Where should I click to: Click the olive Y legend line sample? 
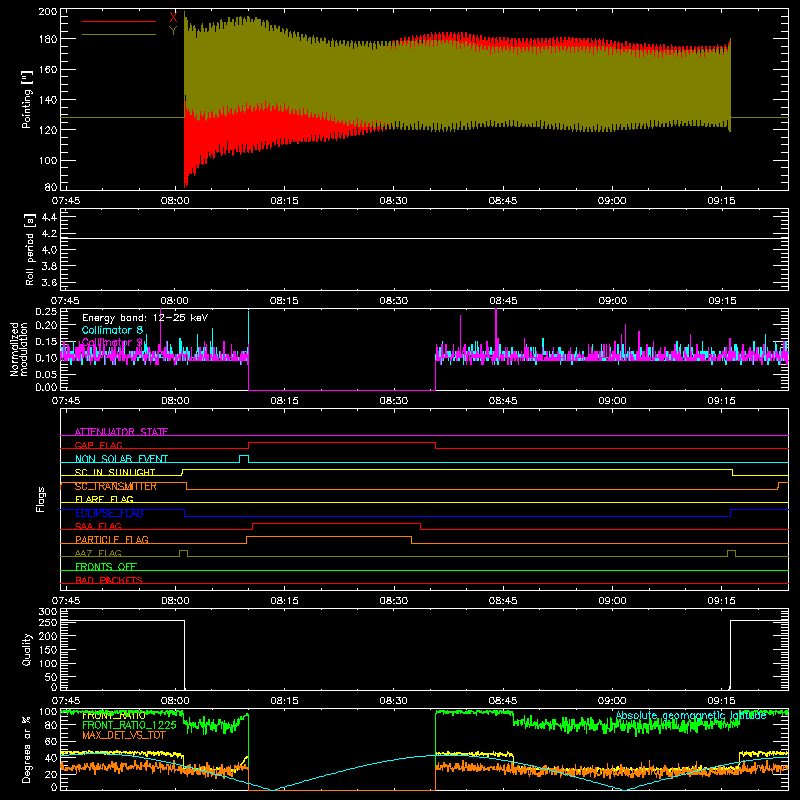[x=119, y=35]
